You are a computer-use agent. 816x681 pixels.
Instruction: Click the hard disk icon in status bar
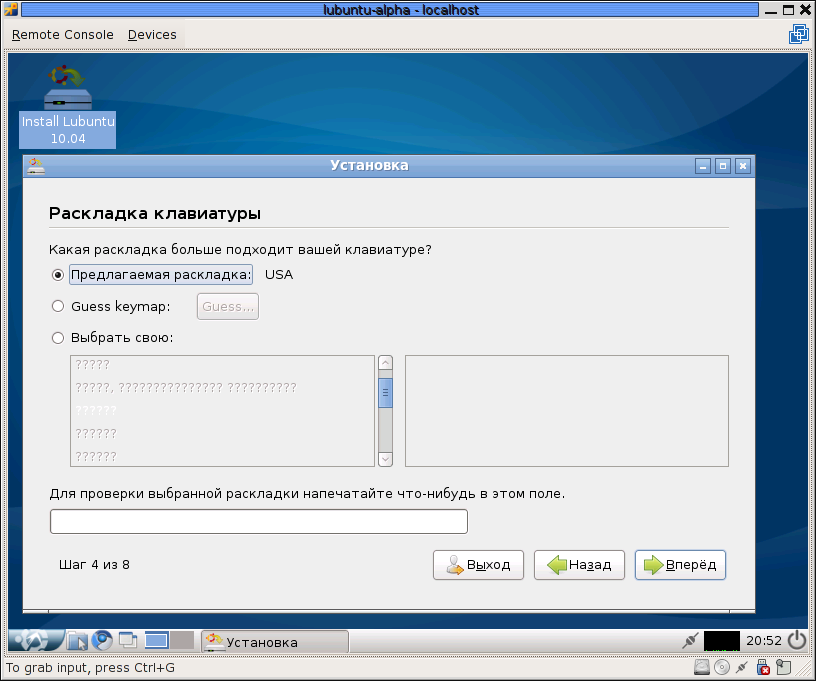[703, 667]
